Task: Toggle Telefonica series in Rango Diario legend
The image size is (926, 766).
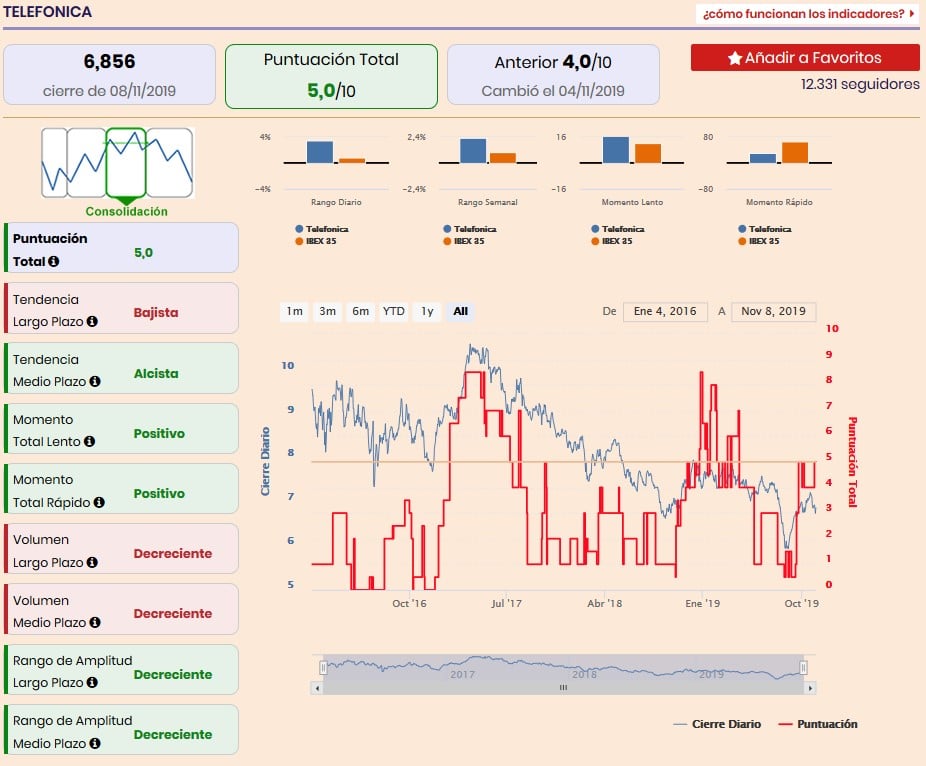Action: coord(322,229)
